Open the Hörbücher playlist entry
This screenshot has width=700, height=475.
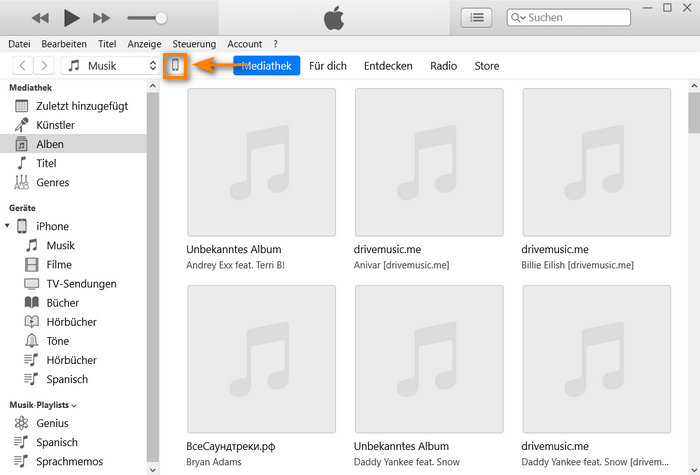[x=73, y=360]
